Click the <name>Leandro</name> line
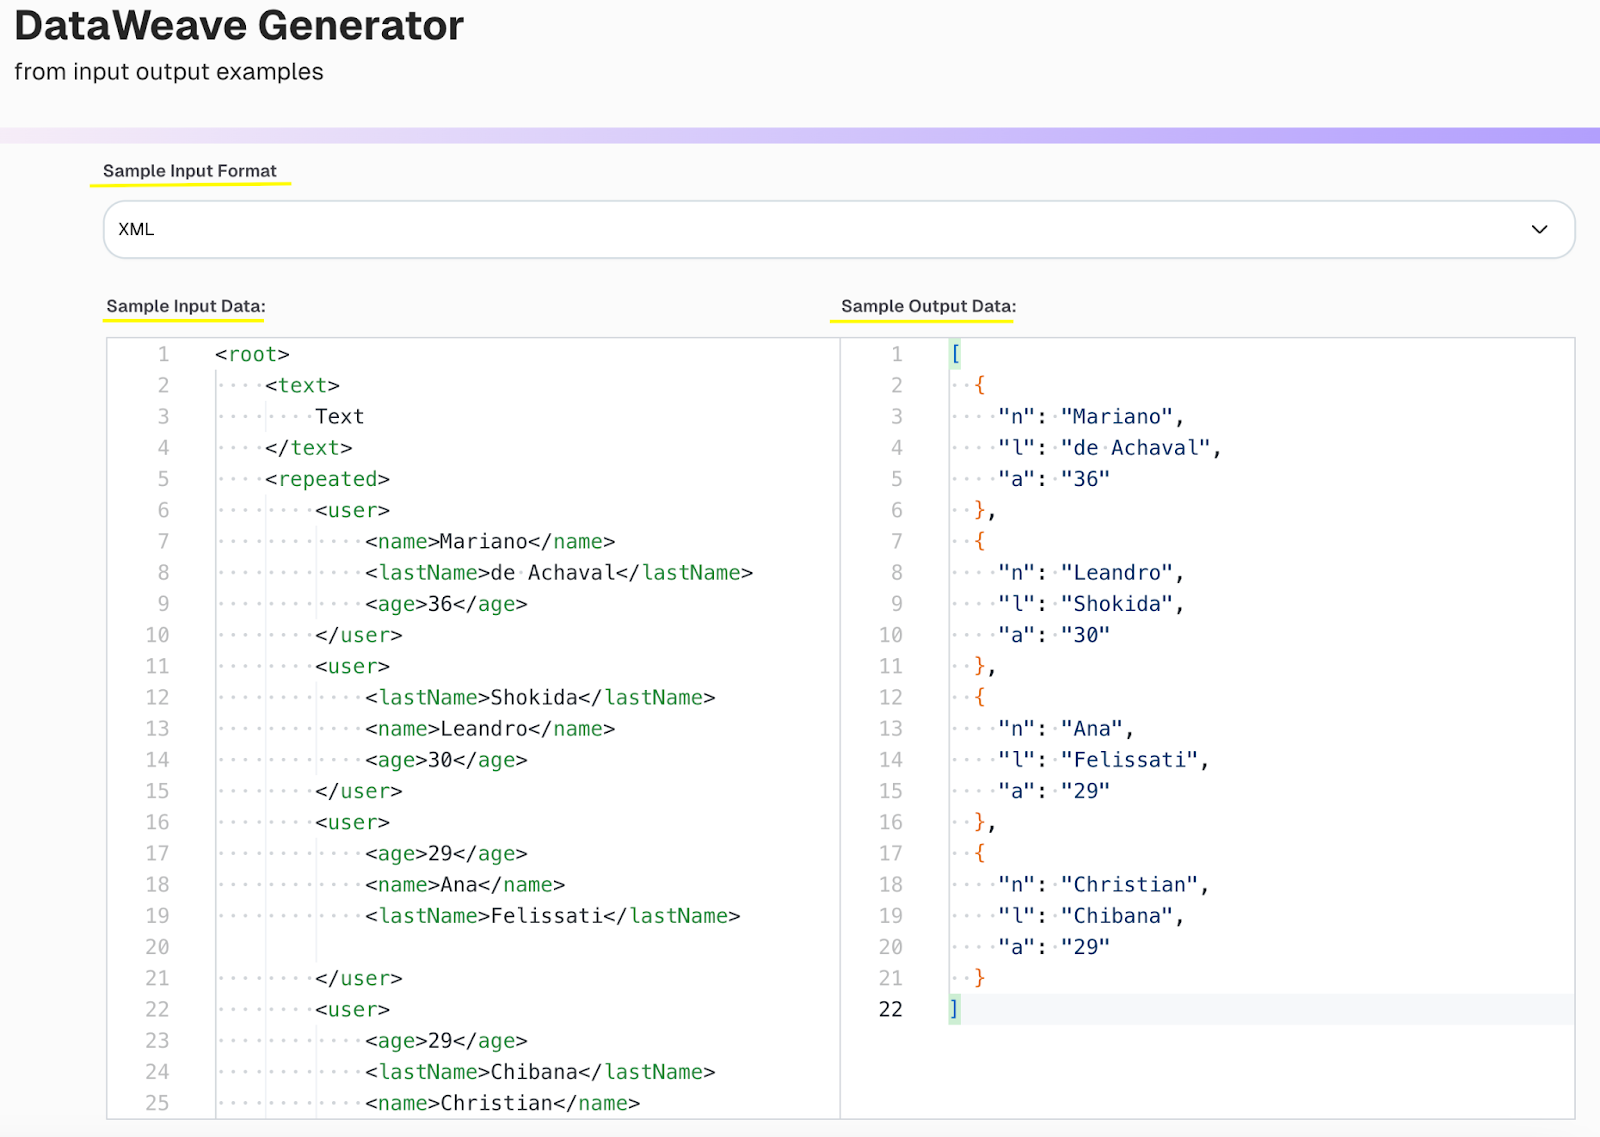This screenshot has height=1137, width=1600. 490,728
